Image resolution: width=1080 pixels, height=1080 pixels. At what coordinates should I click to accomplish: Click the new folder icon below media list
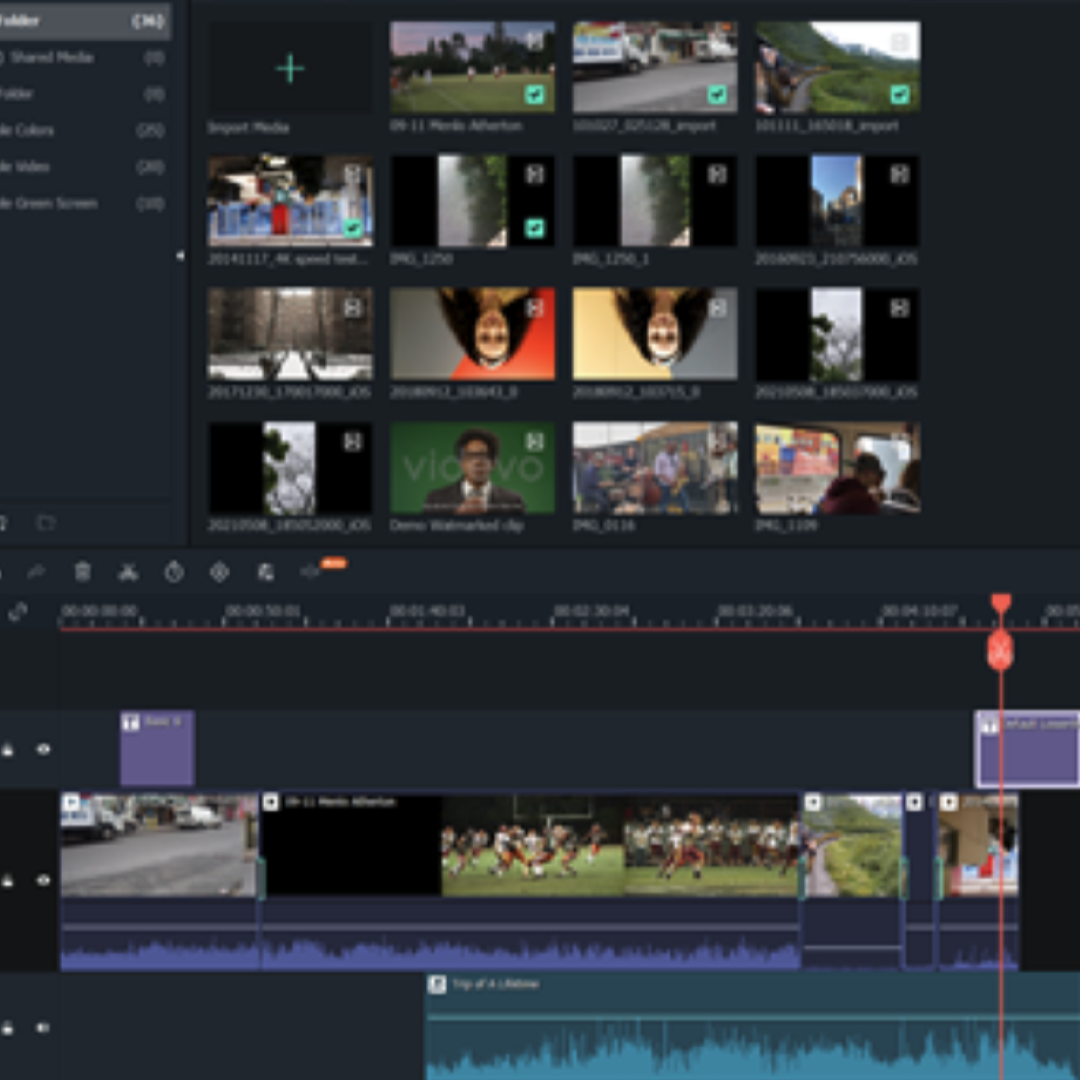46,523
